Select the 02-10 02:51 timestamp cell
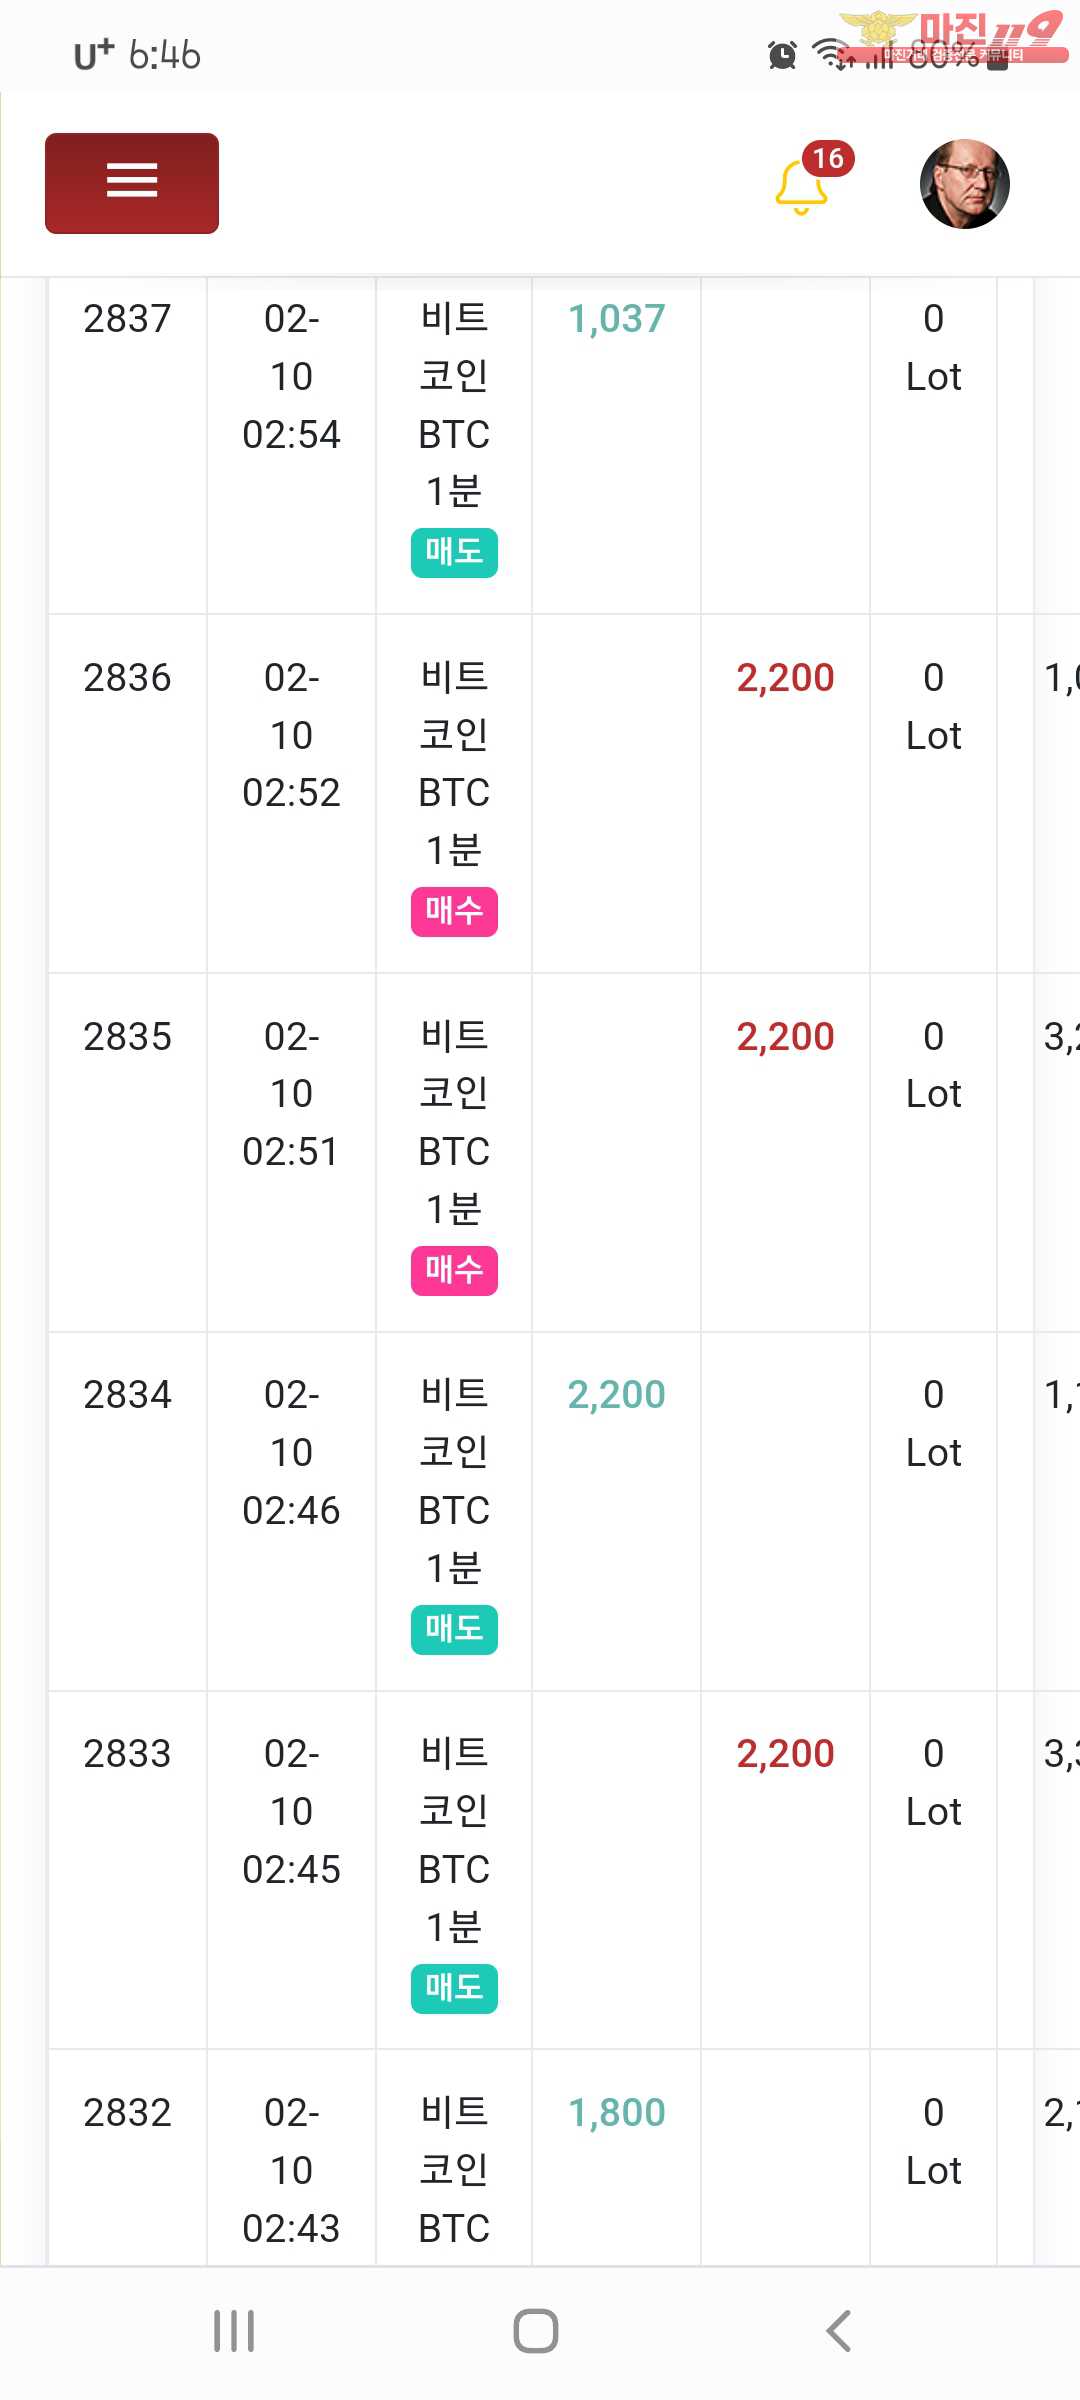Screen dimensions: 1080x2400 pyautogui.click(x=291, y=1094)
